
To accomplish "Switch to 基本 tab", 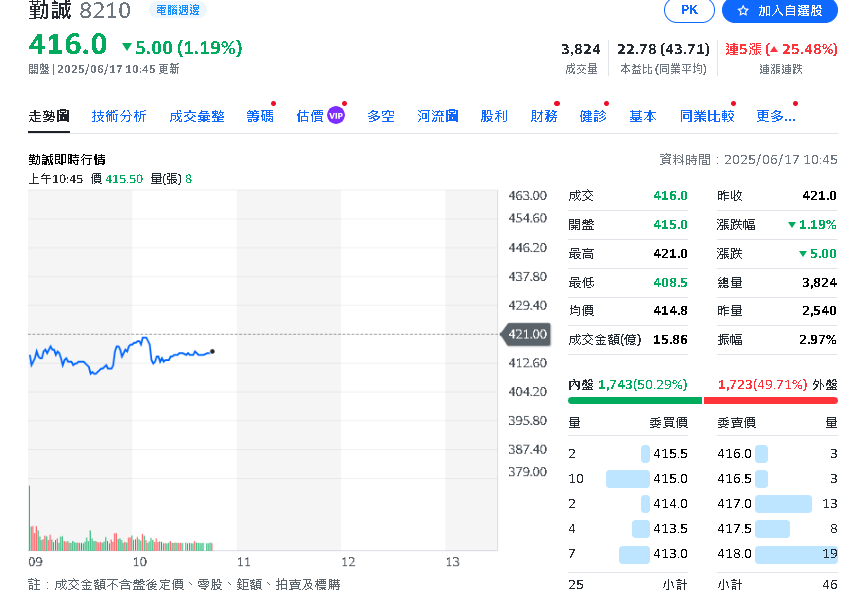I will 643,116.
